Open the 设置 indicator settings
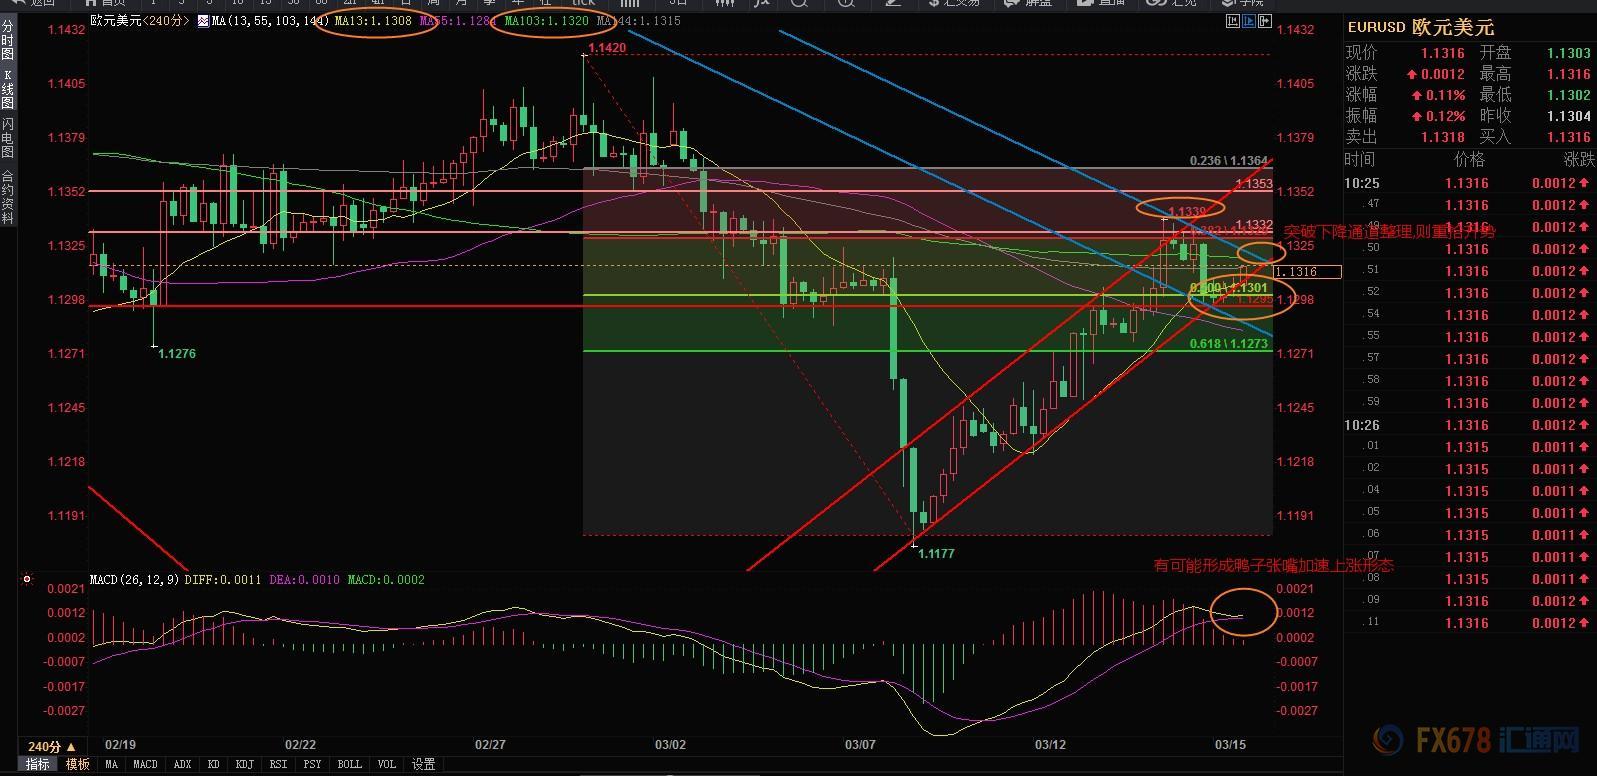Screen dimensions: 1597x776 pos(423,764)
